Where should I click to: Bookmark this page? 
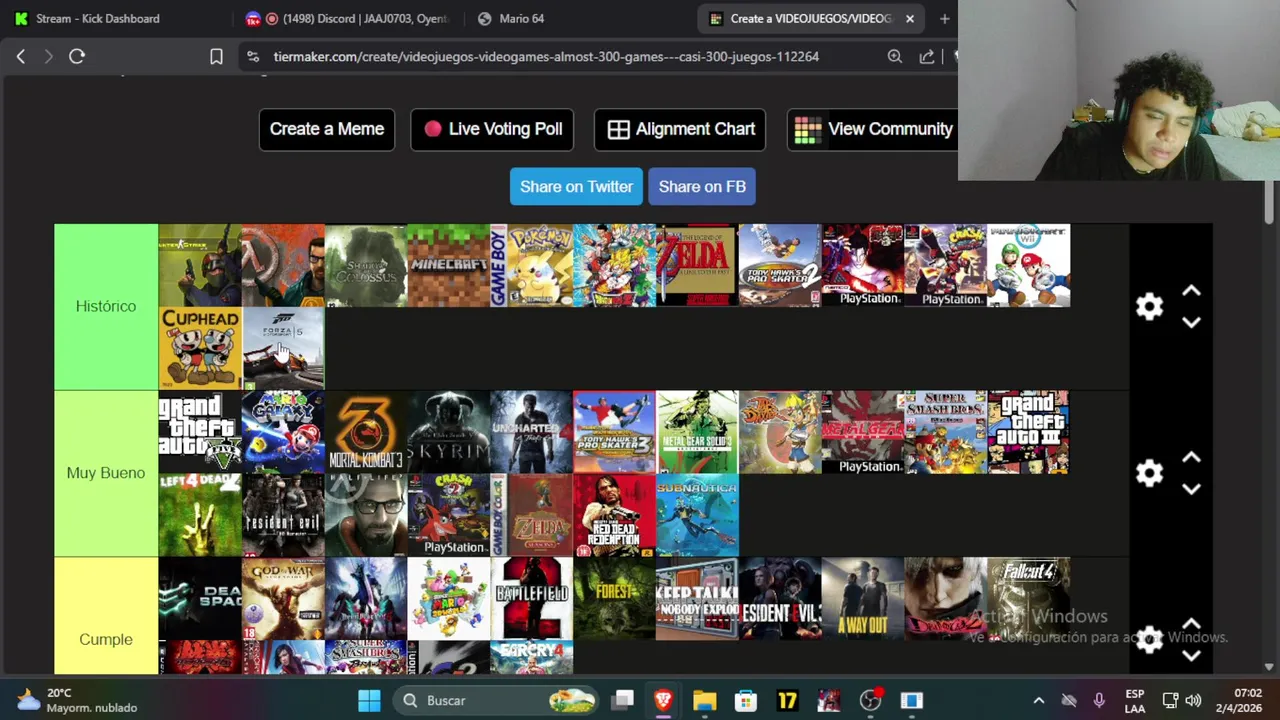pos(216,57)
